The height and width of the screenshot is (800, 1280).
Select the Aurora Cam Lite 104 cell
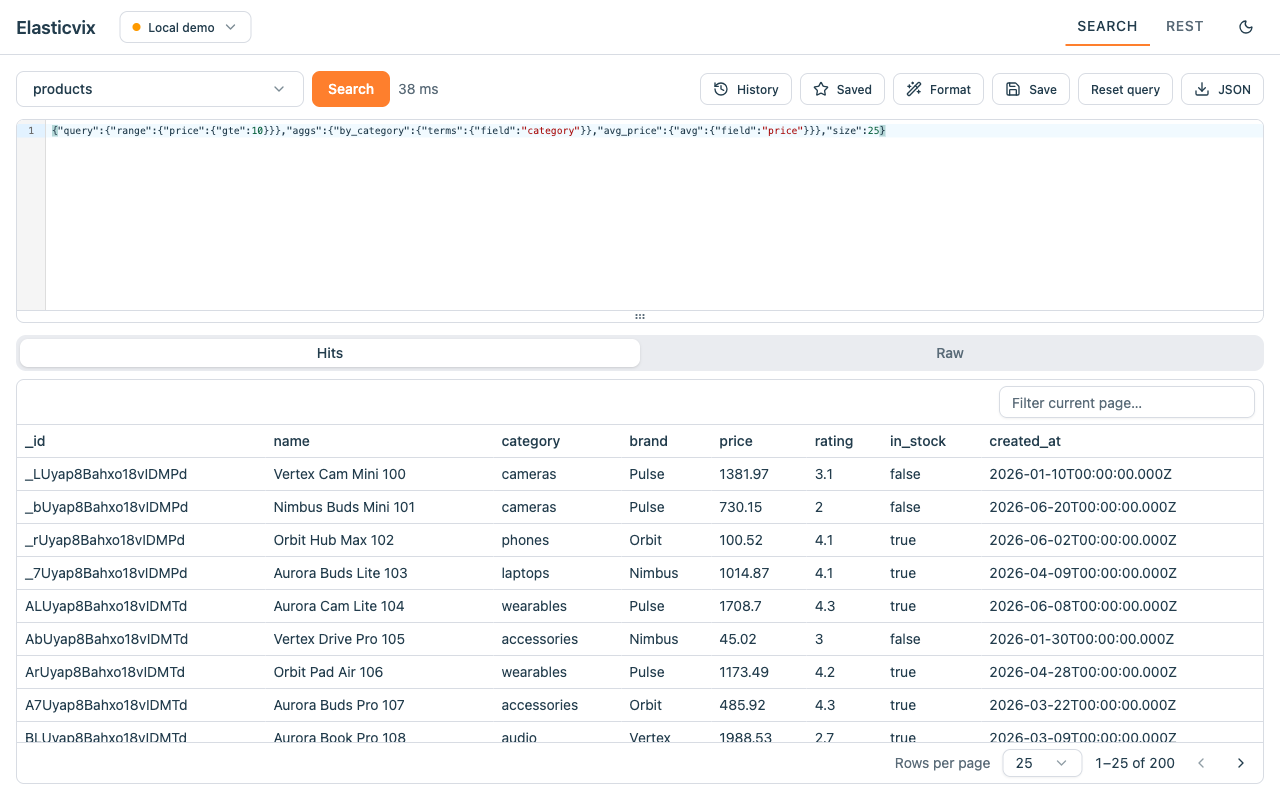point(339,606)
